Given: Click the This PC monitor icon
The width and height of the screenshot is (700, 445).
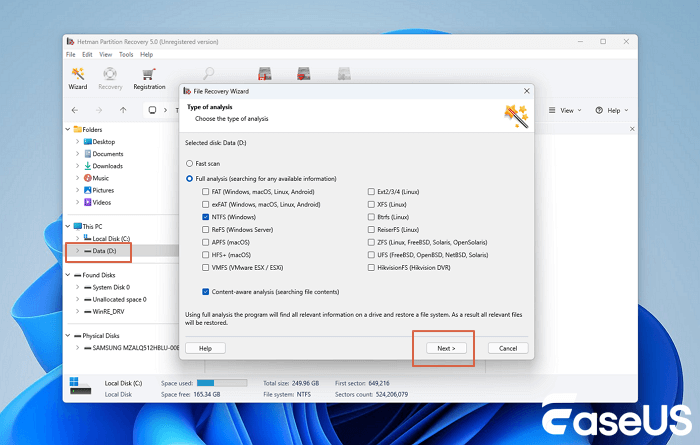Looking at the screenshot, I should coord(78,226).
